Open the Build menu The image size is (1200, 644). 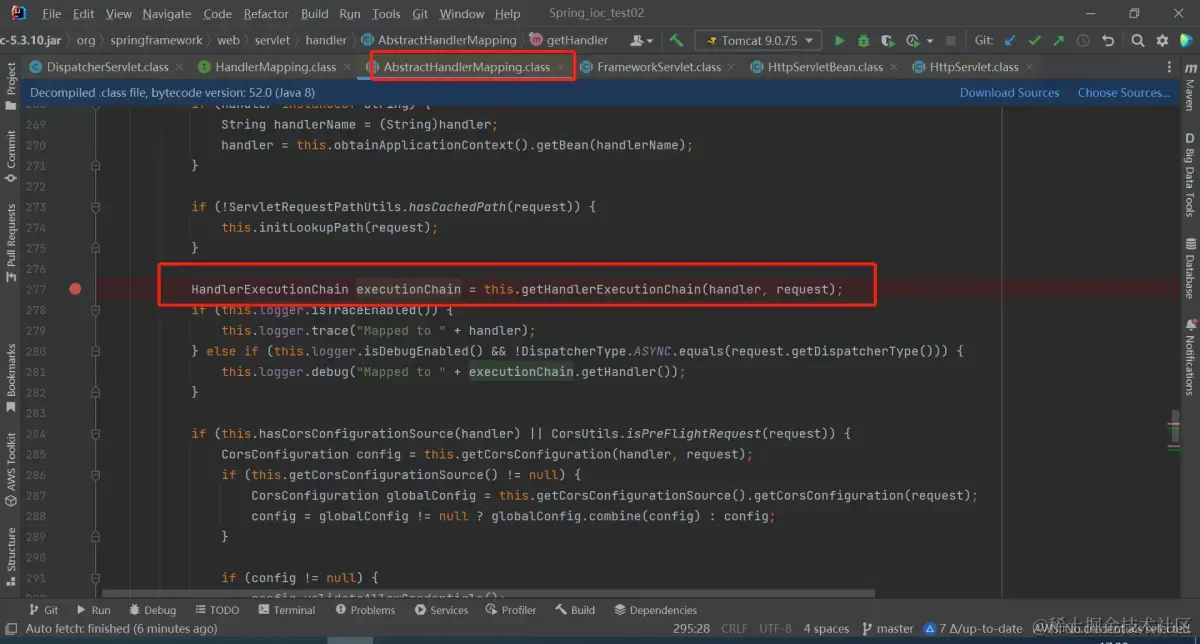[314, 14]
